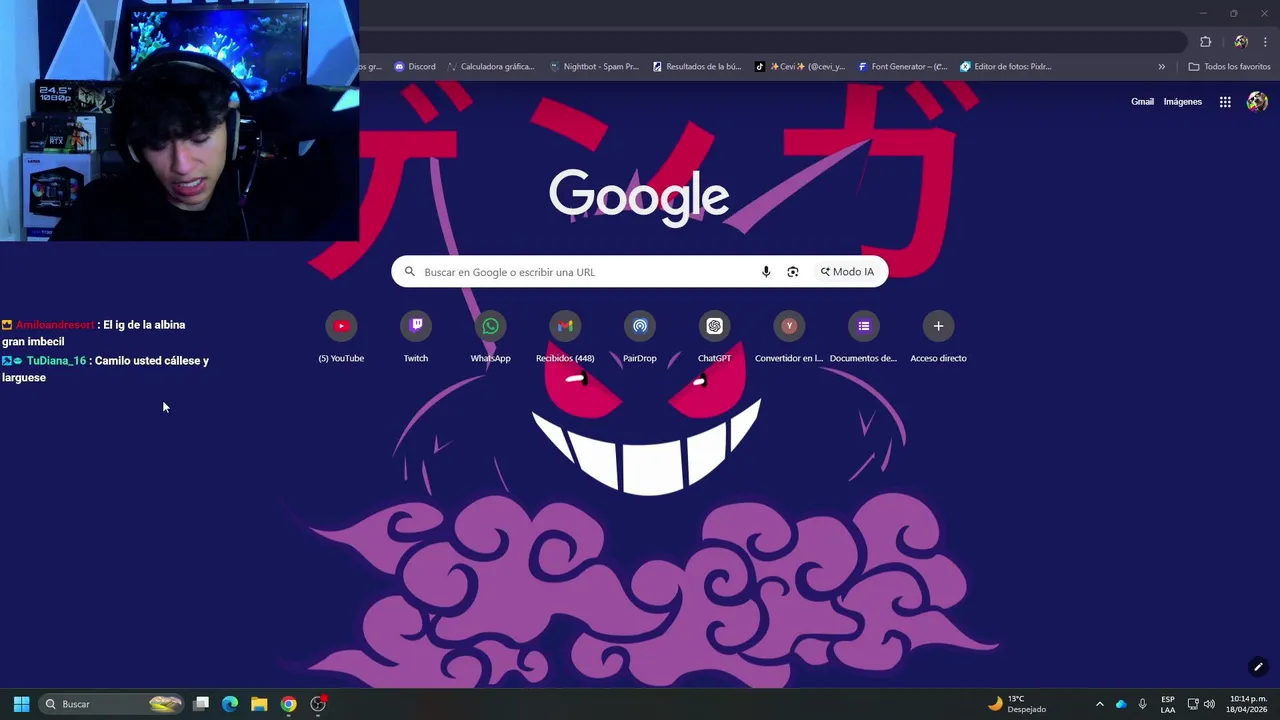The image size is (1280, 720).
Task: Open the OneDrive tray icon
Action: point(1121,704)
